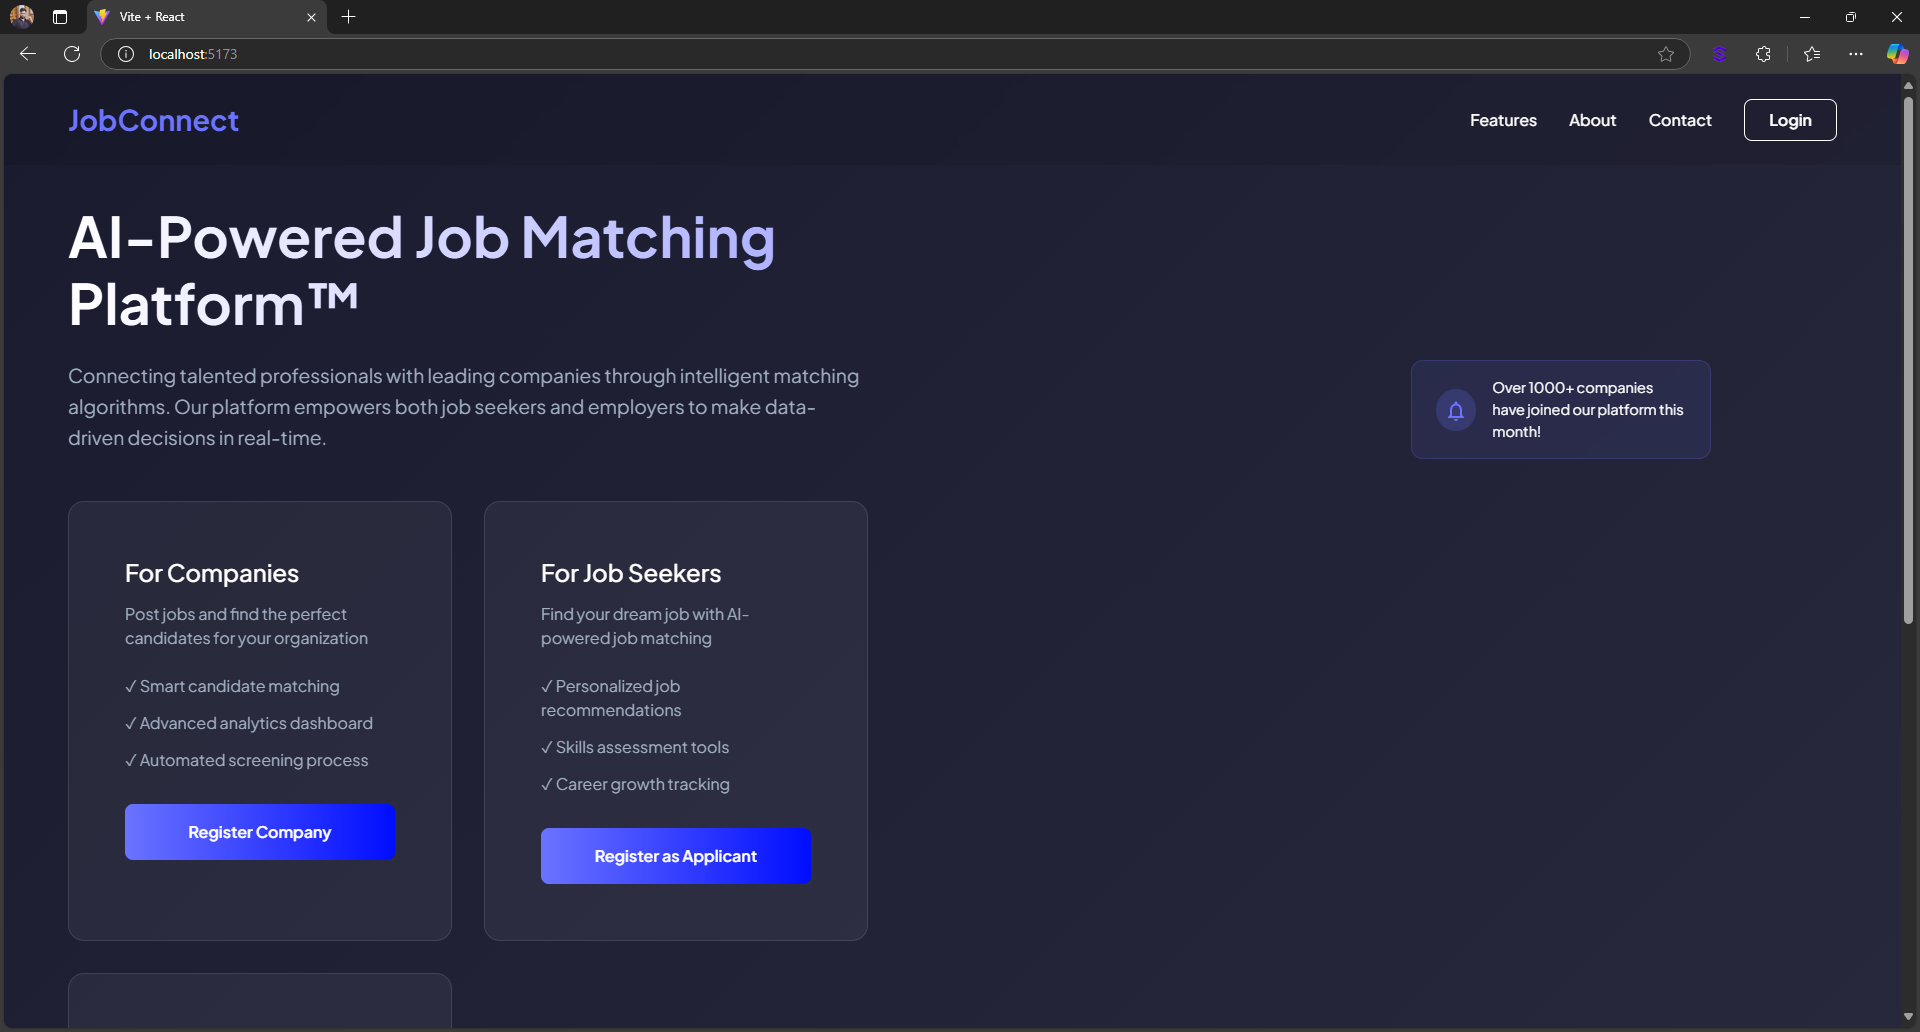
Task: Click 'Personalized job recommendations' list item
Action: 611,698
